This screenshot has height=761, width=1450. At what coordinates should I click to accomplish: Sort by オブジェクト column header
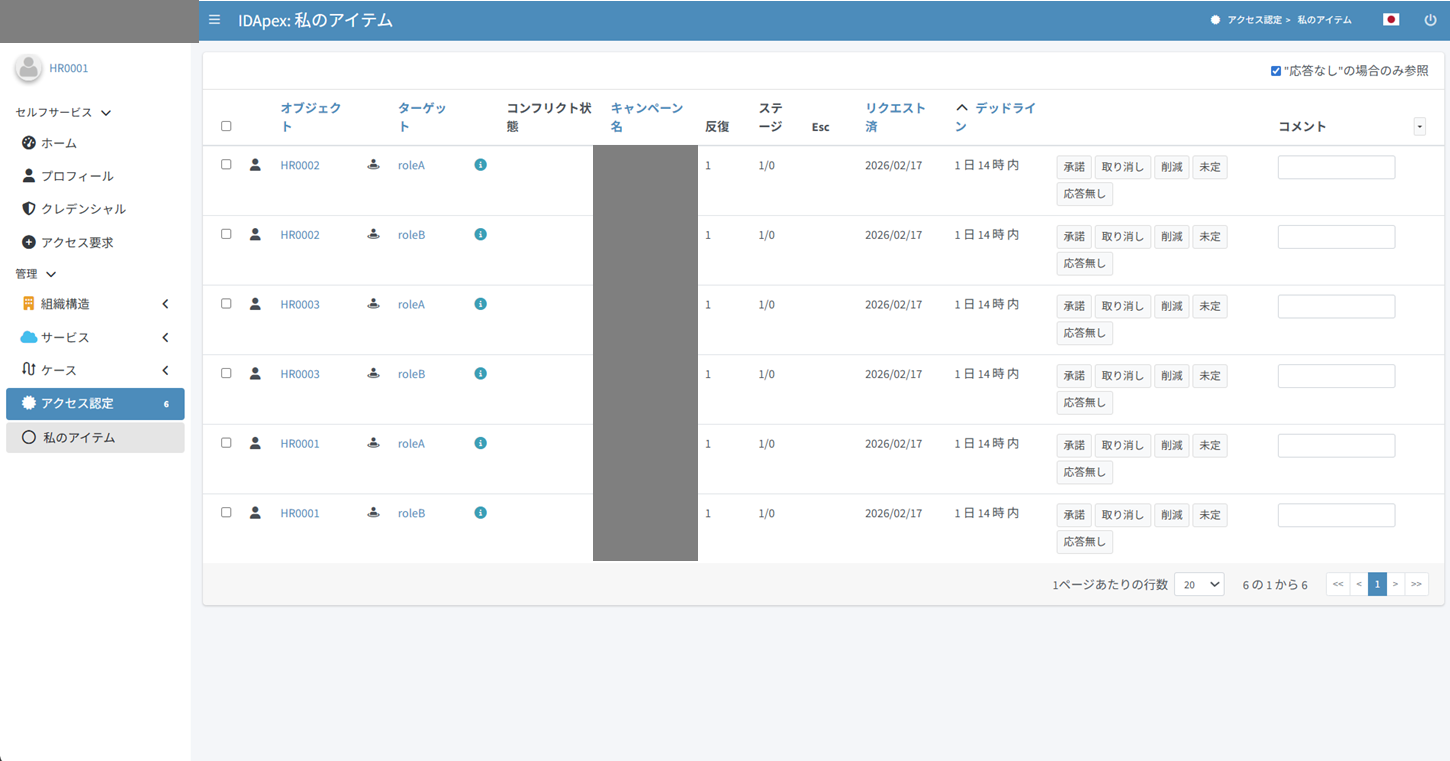tap(311, 117)
